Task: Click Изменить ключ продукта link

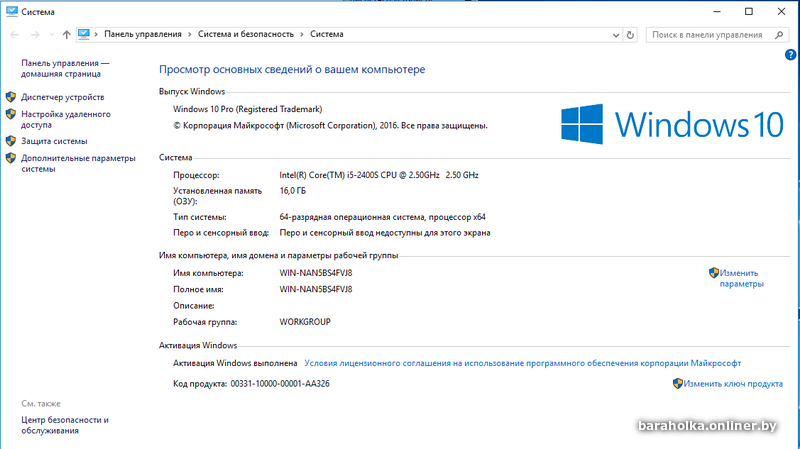Action: tap(733, 384)
